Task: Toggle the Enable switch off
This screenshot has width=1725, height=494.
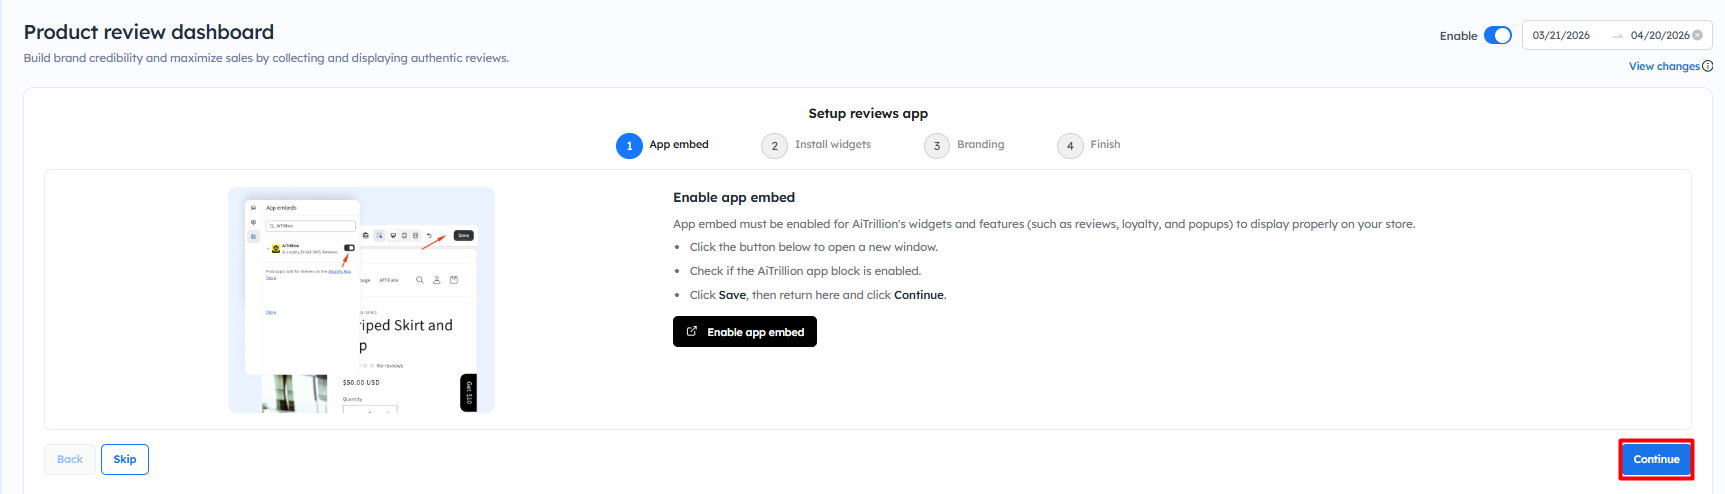Action: (x=1497, y=35)
